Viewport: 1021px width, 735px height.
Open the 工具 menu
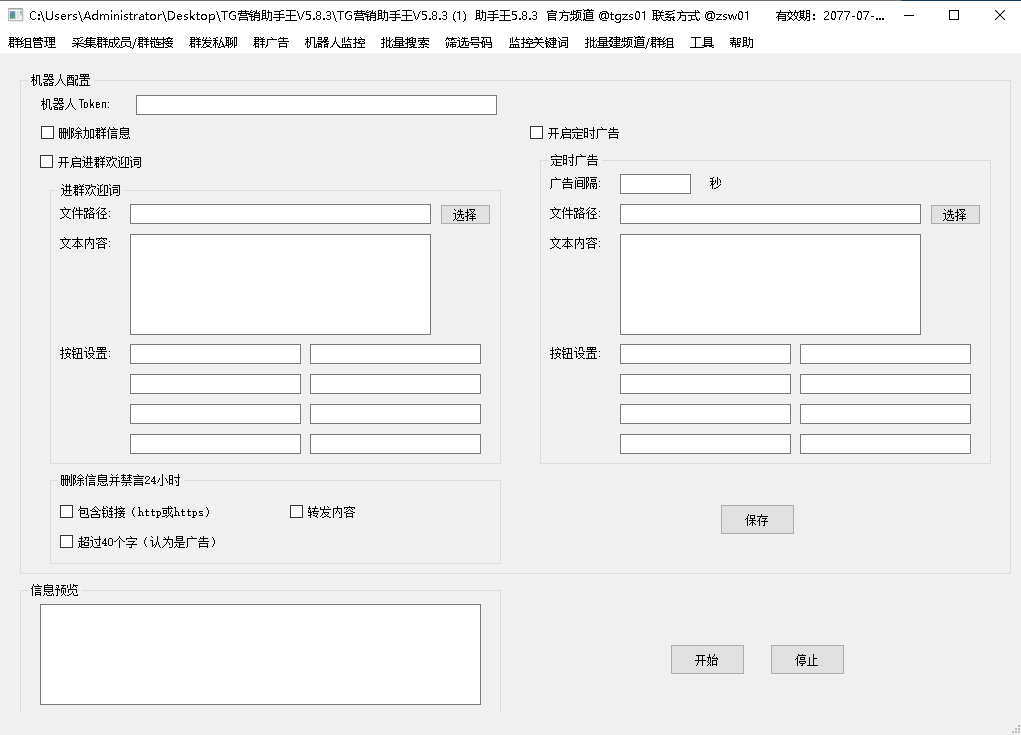[x=701, y=43]
